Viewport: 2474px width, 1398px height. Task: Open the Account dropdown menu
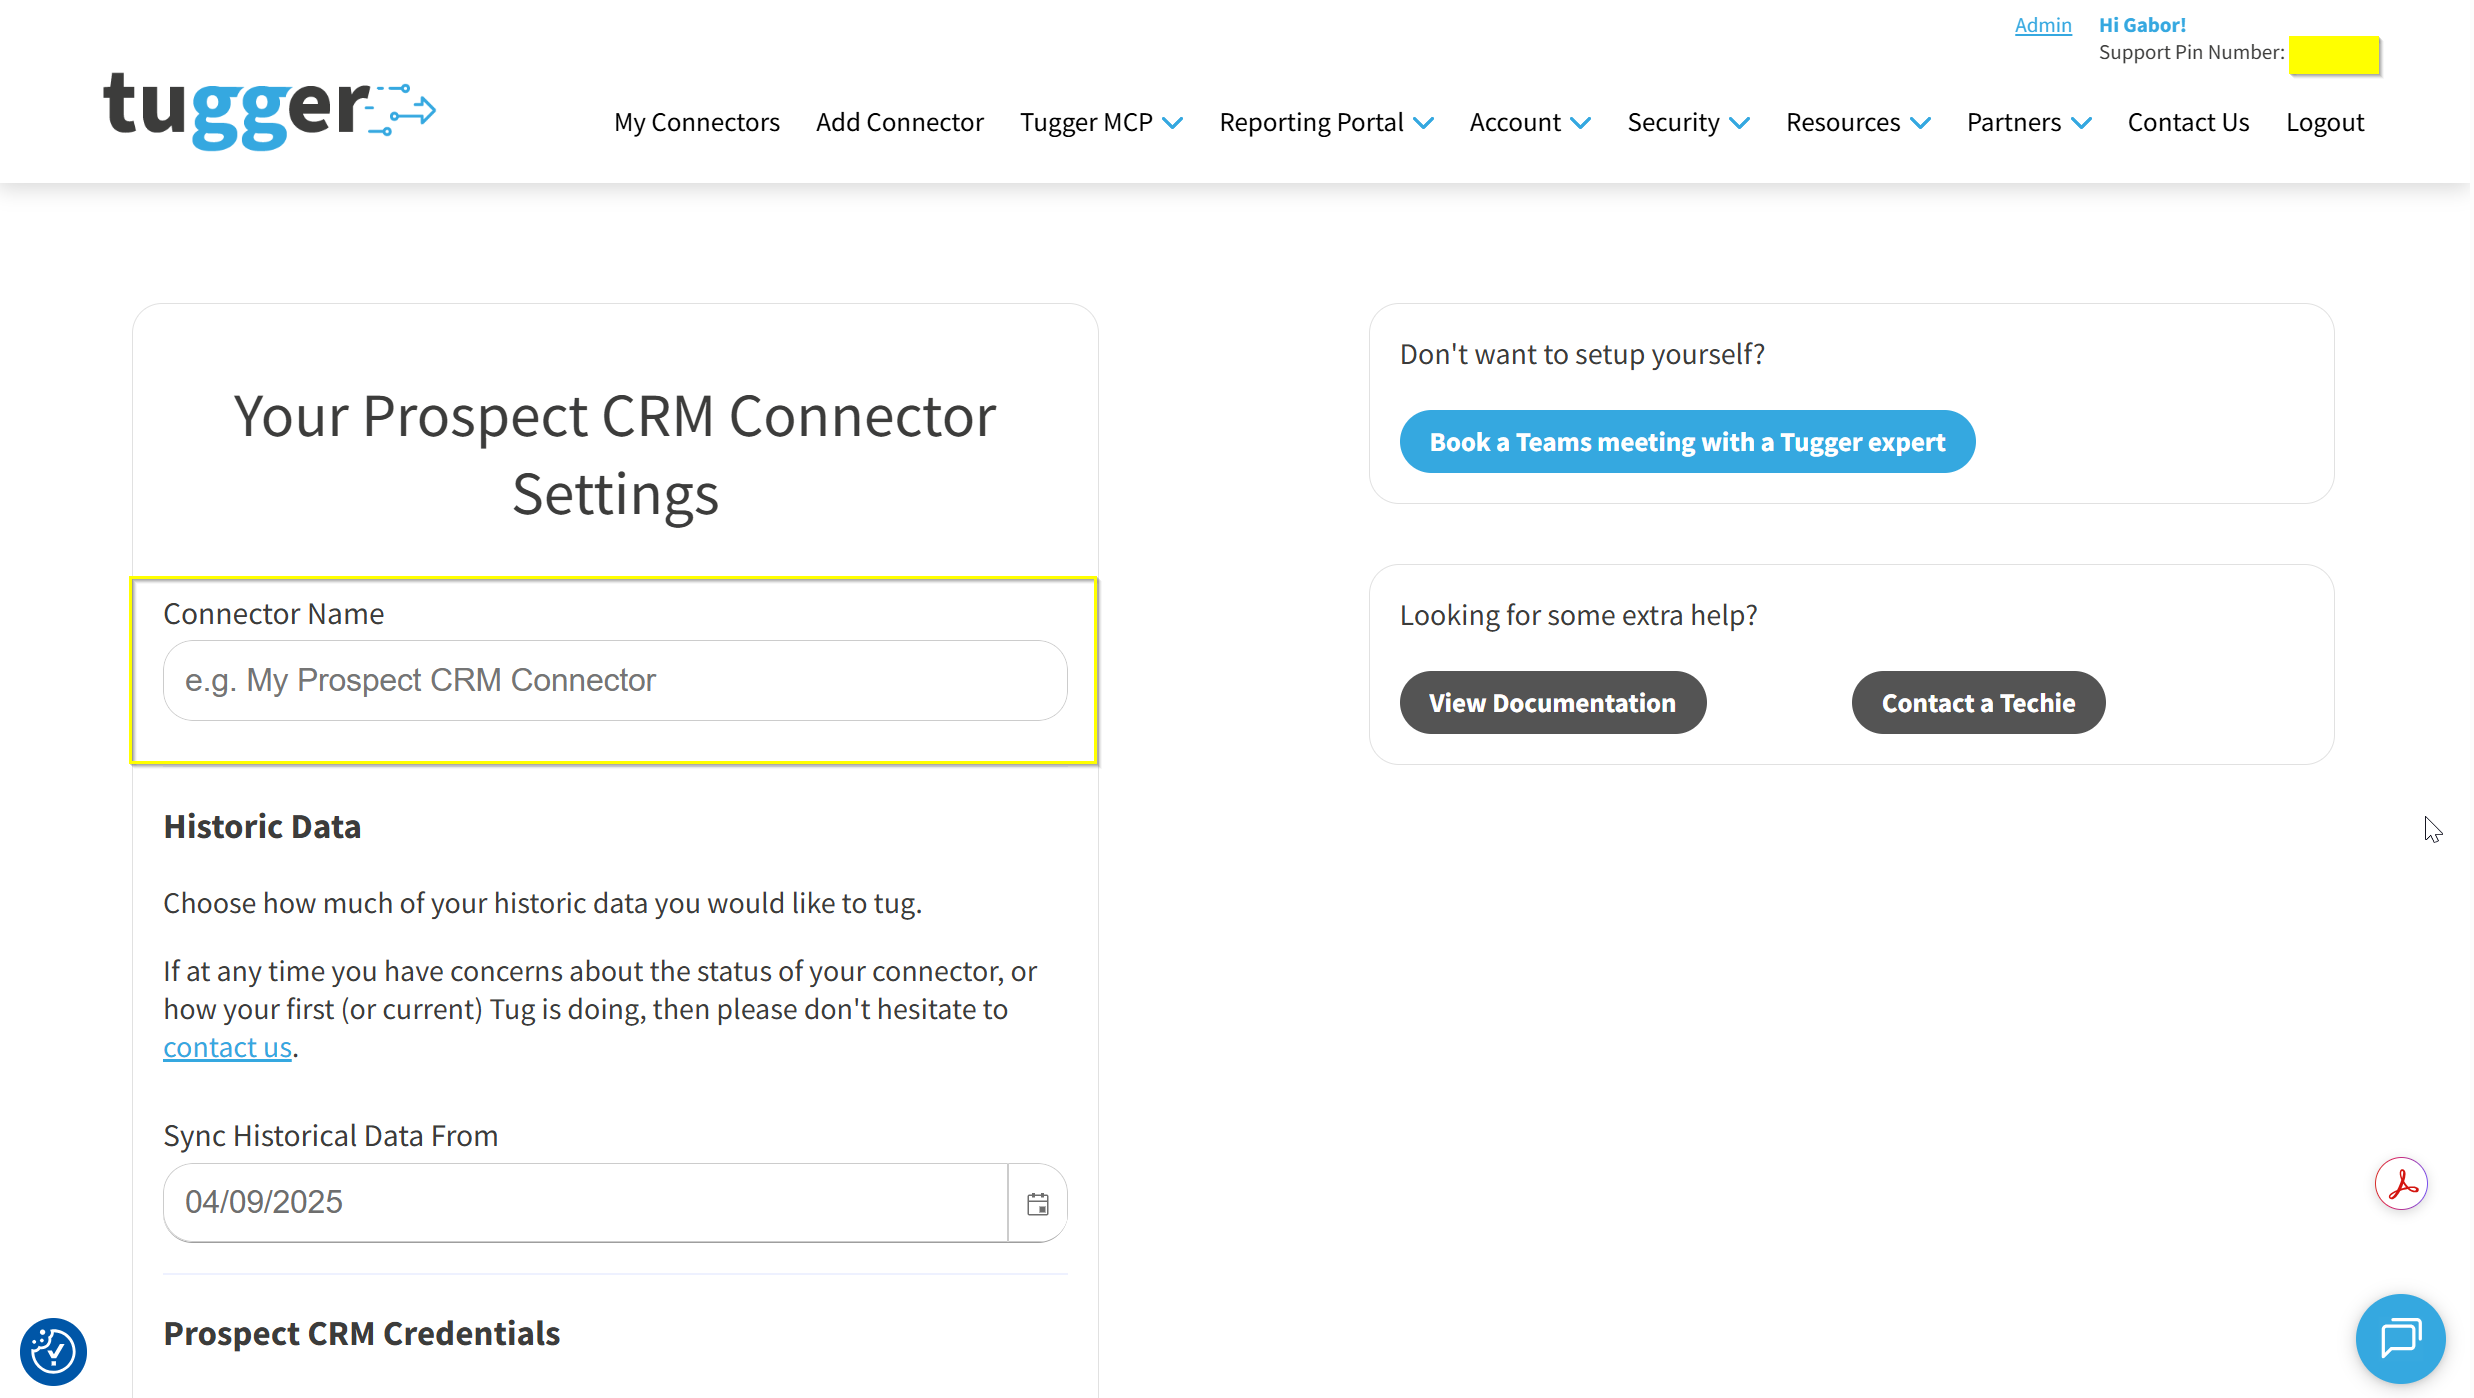(1530, 122)
